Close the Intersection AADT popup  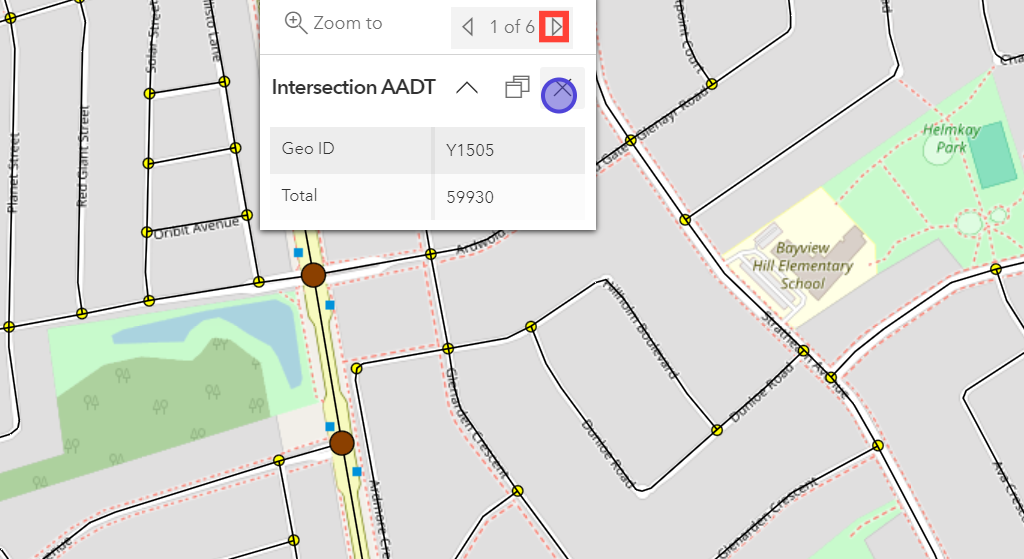coord(561,91)
